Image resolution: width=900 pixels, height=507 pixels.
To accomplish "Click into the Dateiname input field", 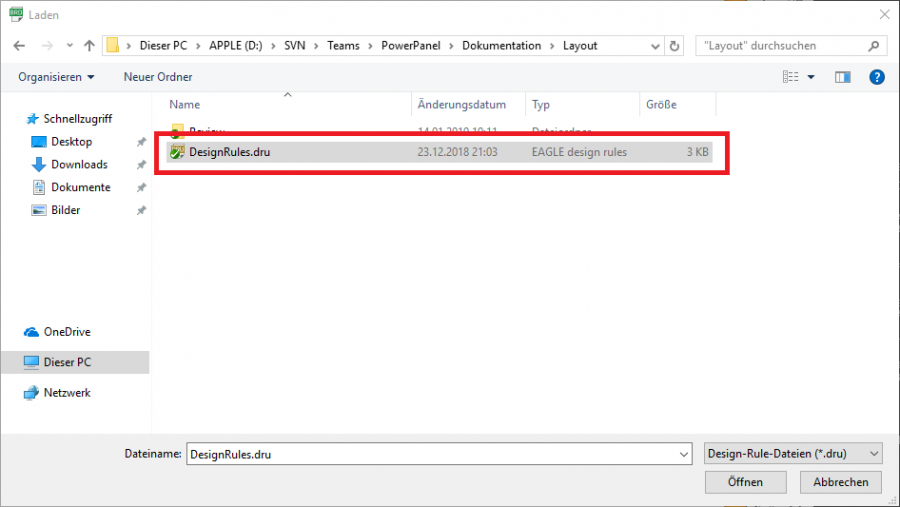I will click(430, 454).
